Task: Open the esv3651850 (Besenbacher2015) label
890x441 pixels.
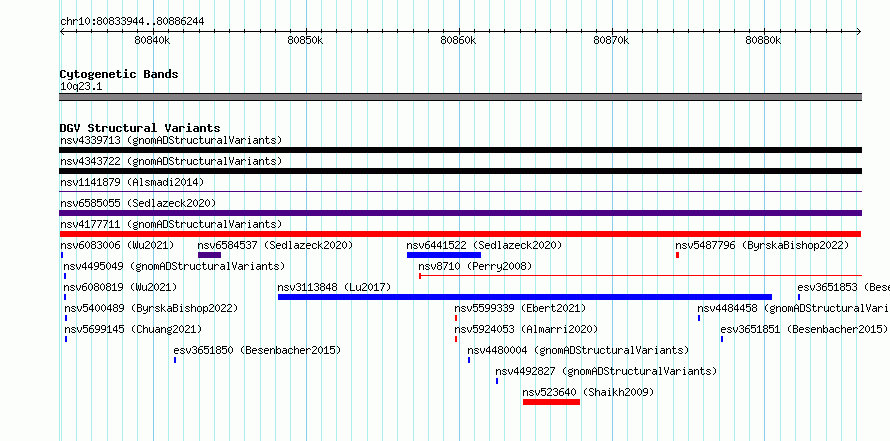Action: [x=257, y=350]
